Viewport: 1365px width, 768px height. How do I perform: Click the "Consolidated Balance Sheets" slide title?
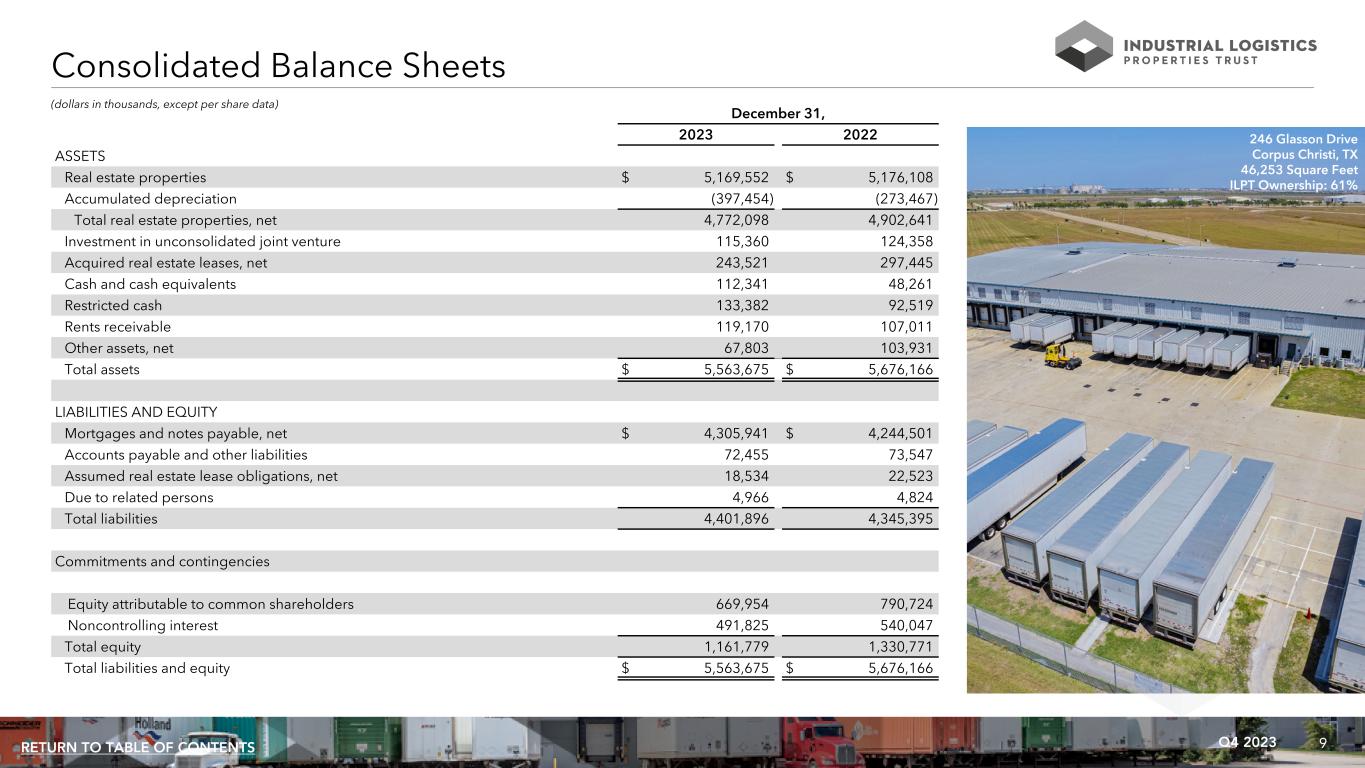click(x=279, y=67)
